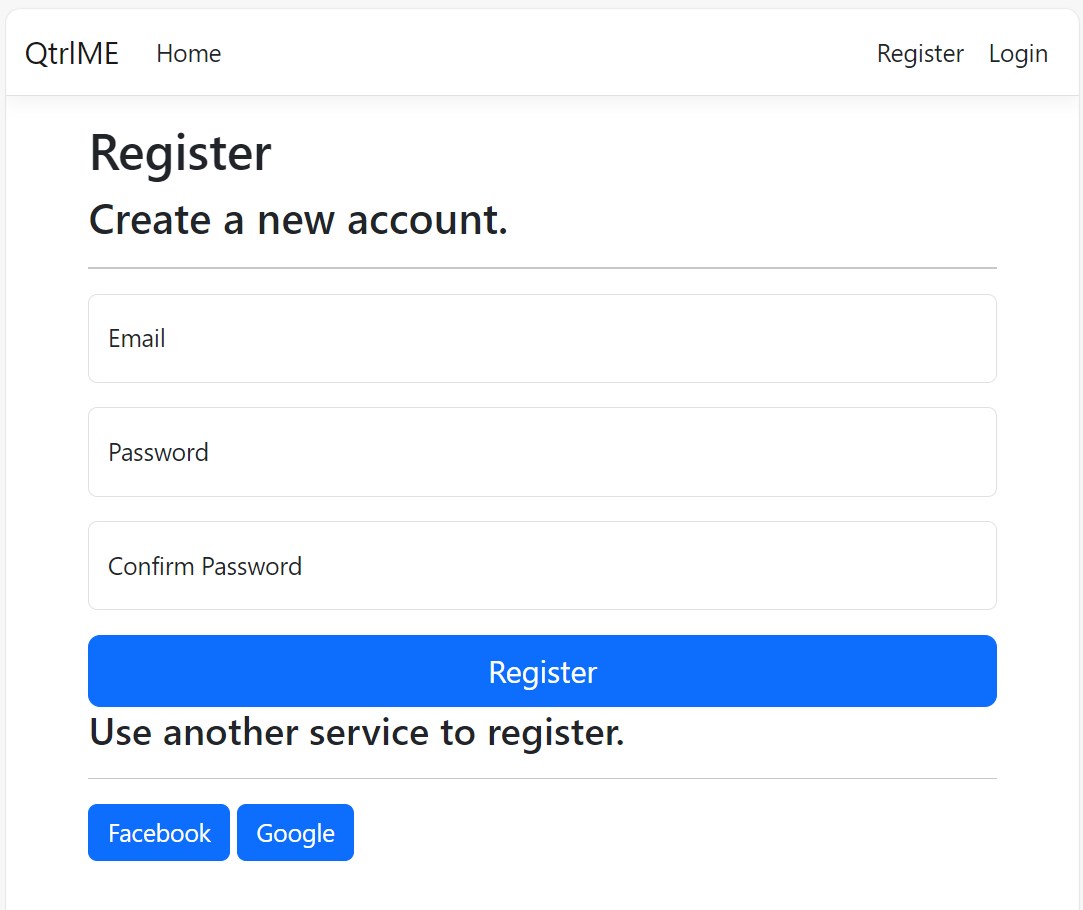Choose Google as external registration service
1083x910 pixels.
tap(295, 833)
